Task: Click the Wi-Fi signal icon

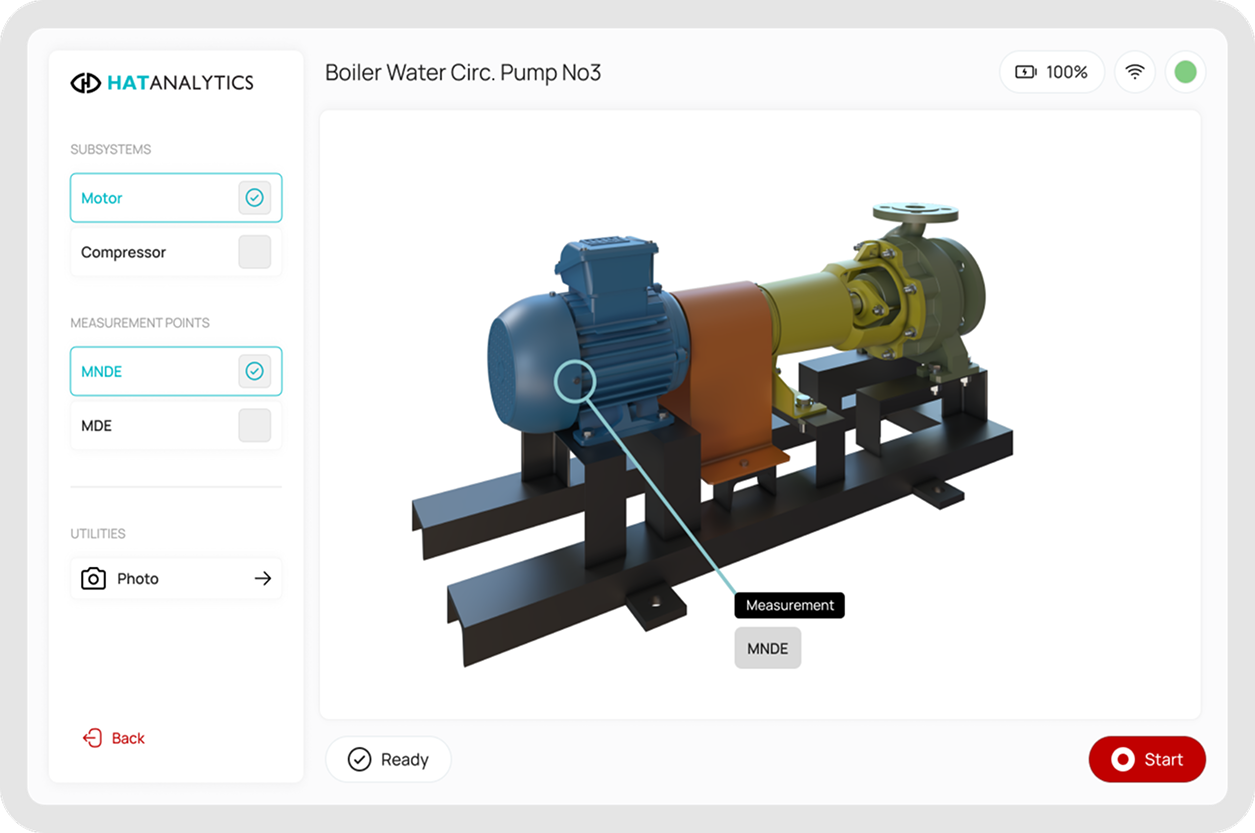Action: (x=1135, y=72)
